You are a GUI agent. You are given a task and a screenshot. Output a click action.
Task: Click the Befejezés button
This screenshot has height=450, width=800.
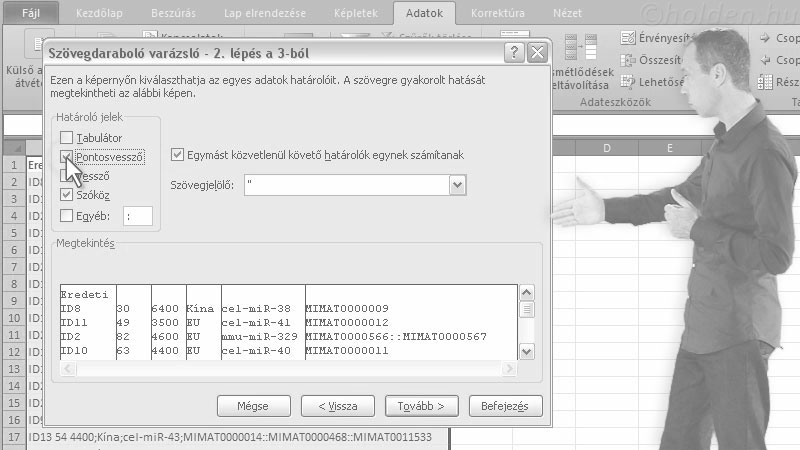[x=506, y=406]
